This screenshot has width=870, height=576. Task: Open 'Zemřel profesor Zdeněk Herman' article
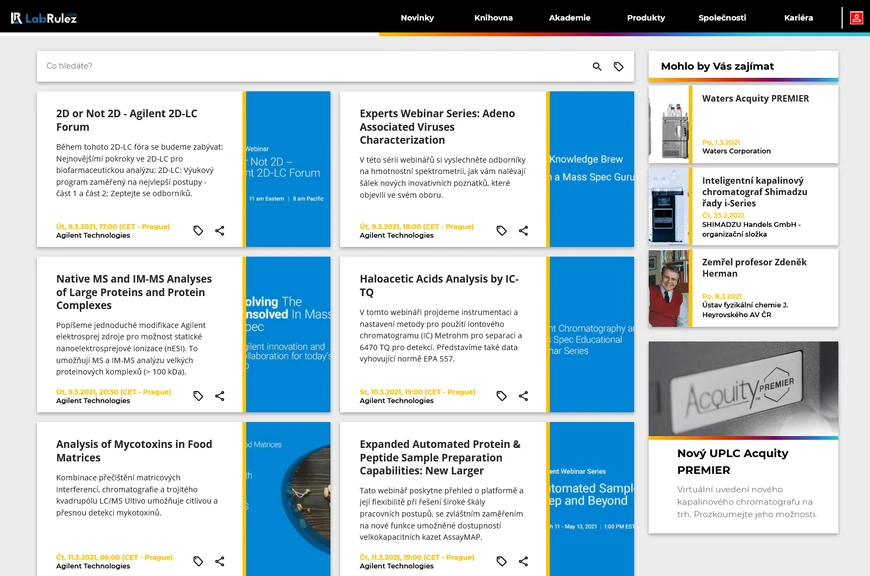pos(754,267)
